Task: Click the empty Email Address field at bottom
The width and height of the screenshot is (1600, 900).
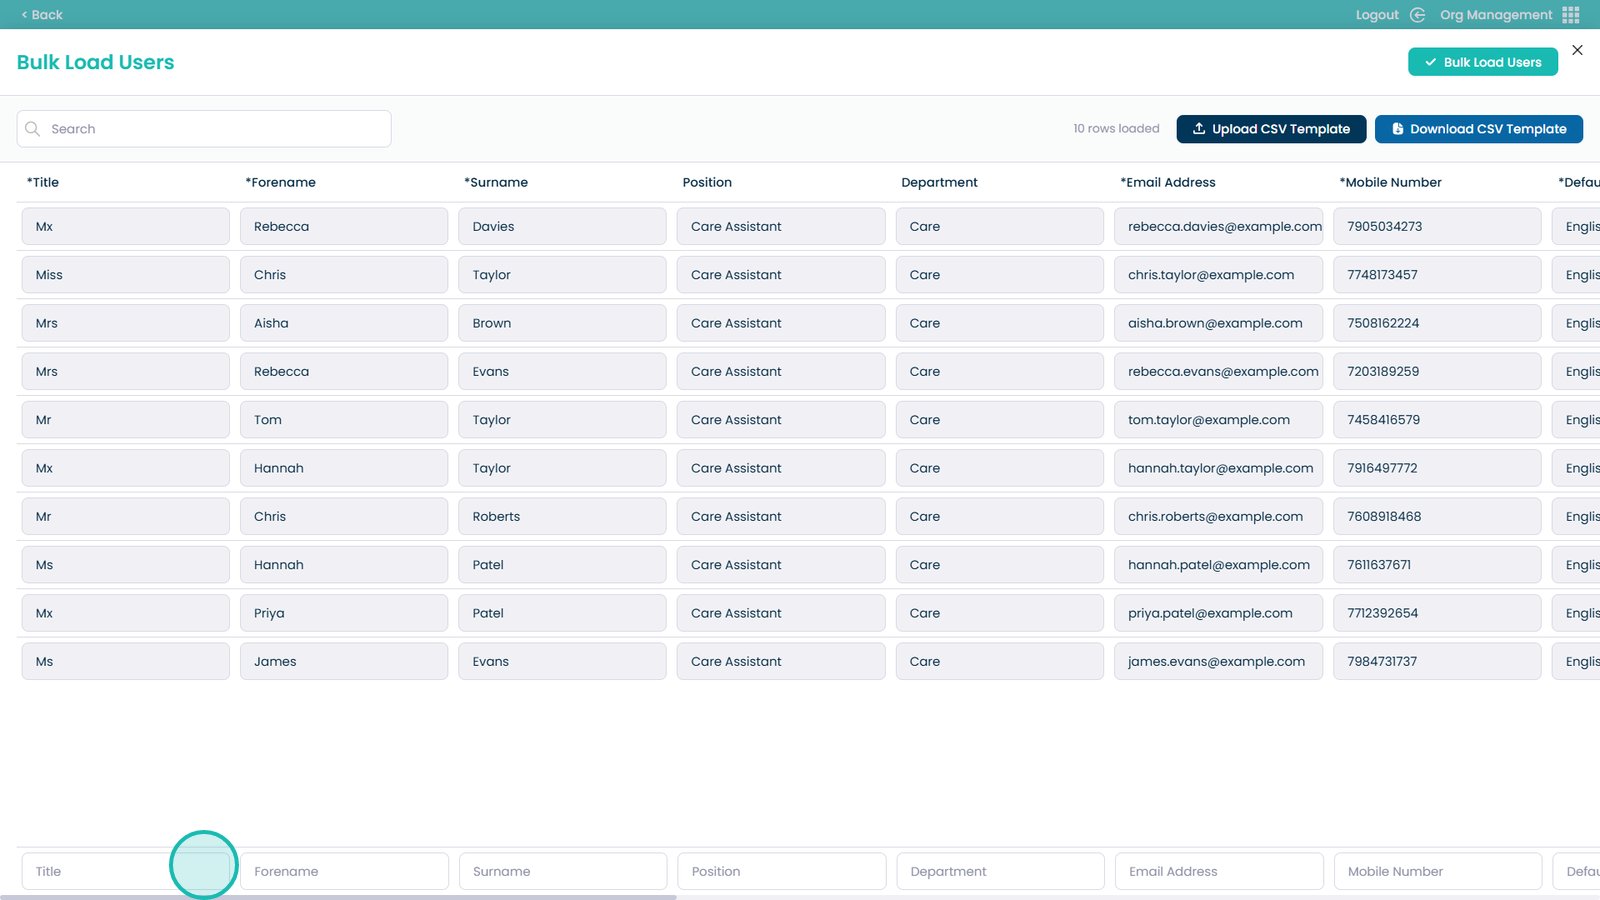Action: click(1218, 871)
